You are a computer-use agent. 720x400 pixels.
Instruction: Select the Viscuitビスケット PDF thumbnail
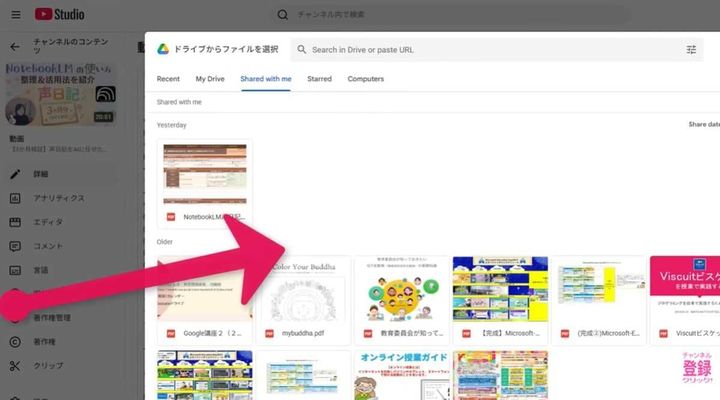(685, 289)
